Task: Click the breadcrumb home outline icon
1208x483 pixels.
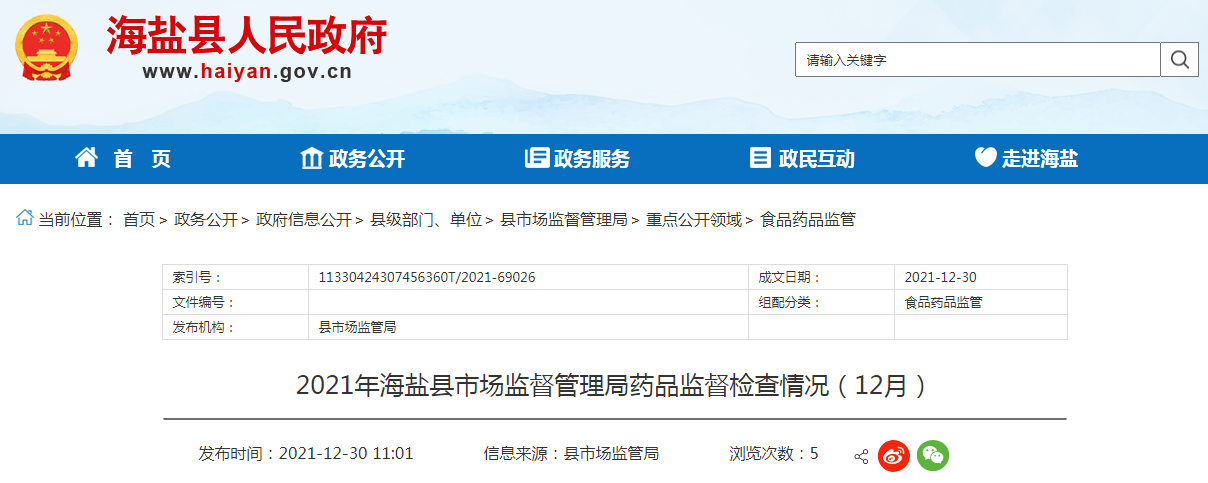Action: point(24,218)
